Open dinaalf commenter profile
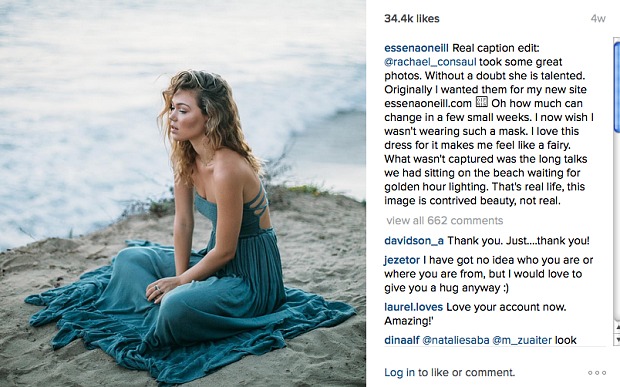Viewport: 620px width, 387px height. (402, 340)
